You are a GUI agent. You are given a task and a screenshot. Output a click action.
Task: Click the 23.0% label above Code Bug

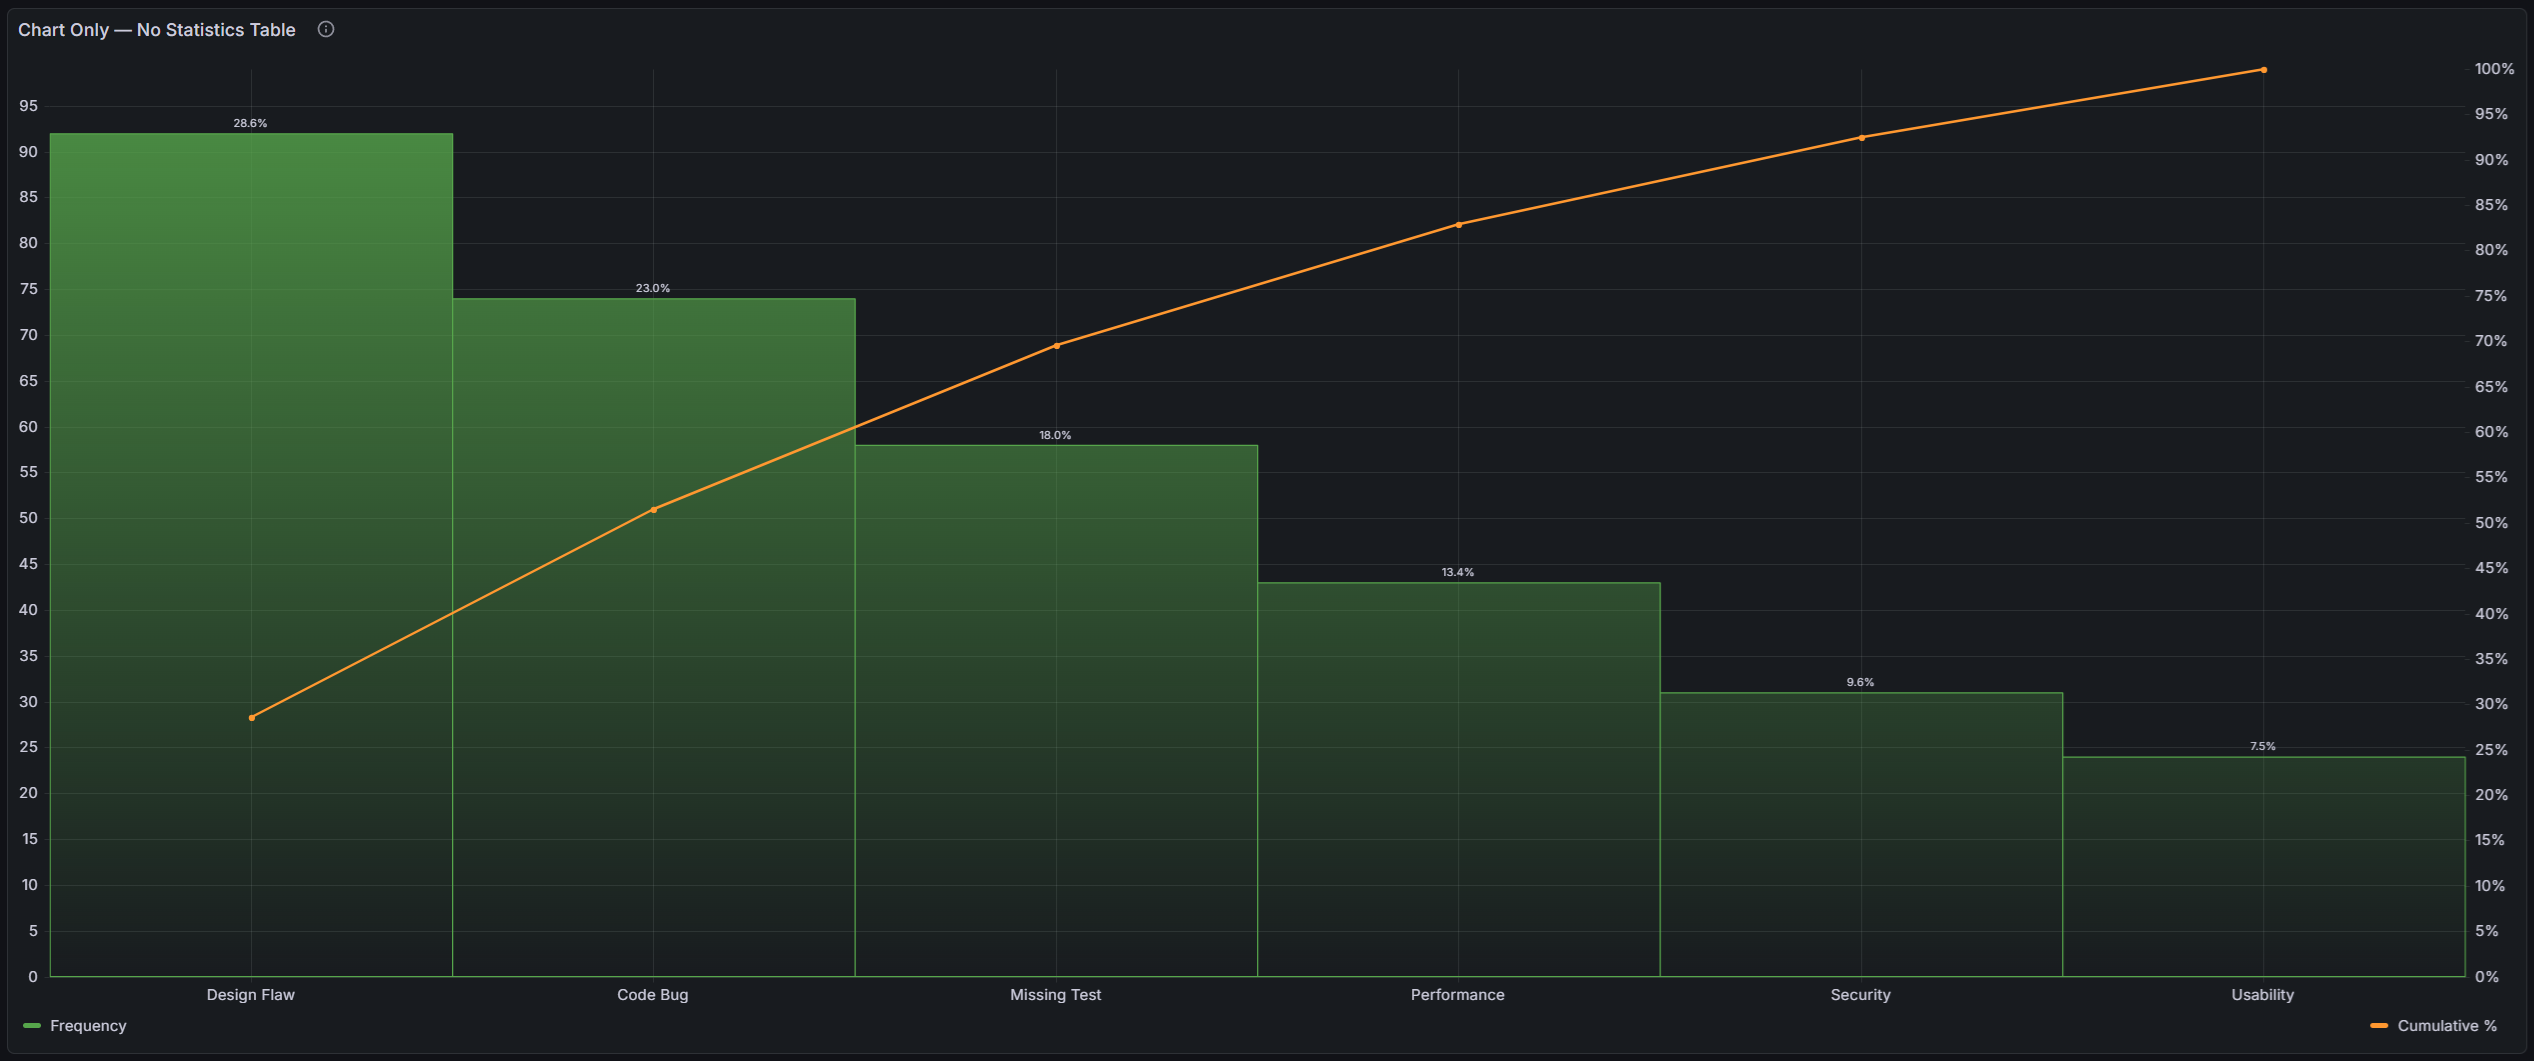(x=653, y=288)
